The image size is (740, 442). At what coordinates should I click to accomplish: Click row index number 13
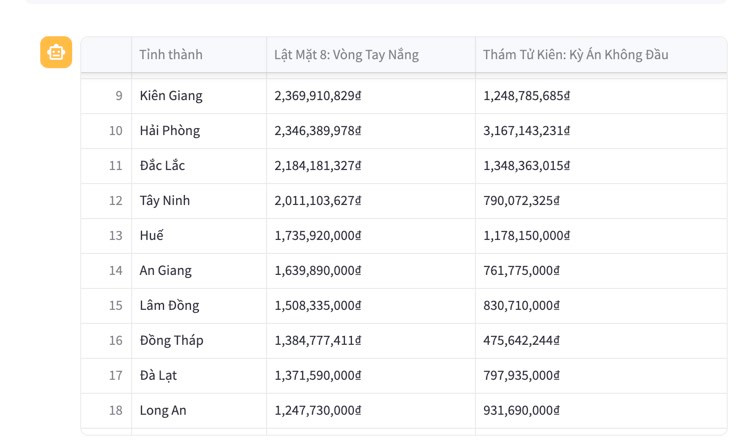click(116, 235)
